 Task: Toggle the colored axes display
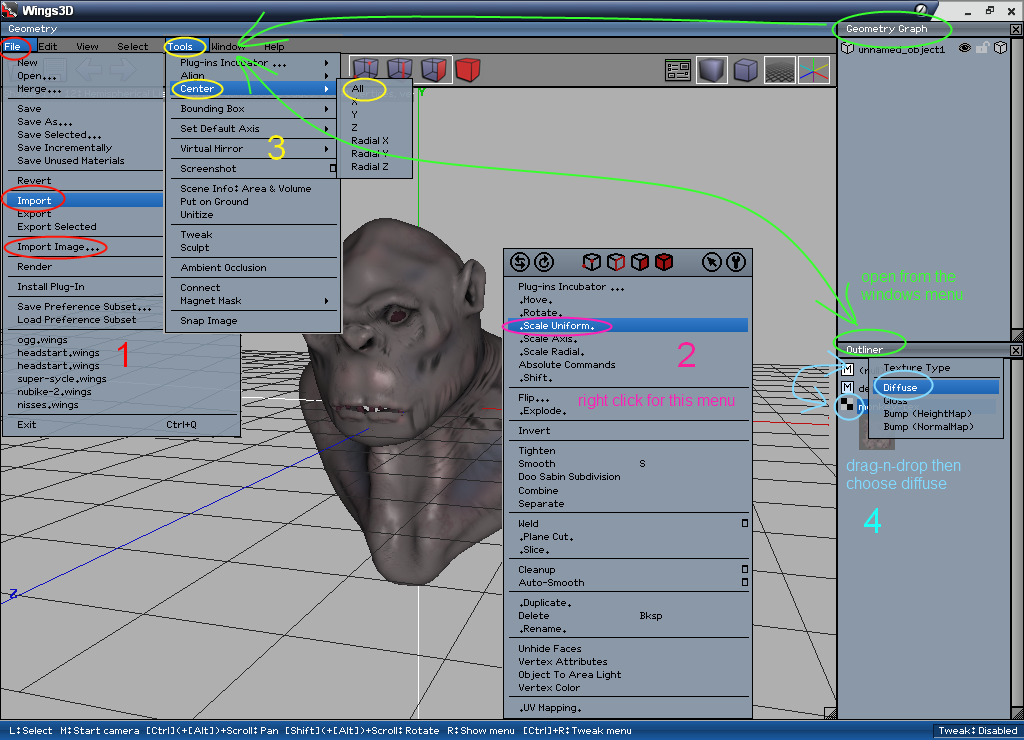(x=814, y=70)
